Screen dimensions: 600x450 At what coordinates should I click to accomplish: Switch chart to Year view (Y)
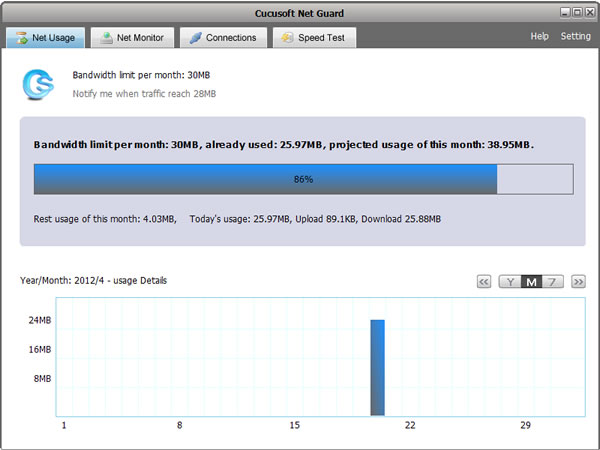tap(510, 282)
